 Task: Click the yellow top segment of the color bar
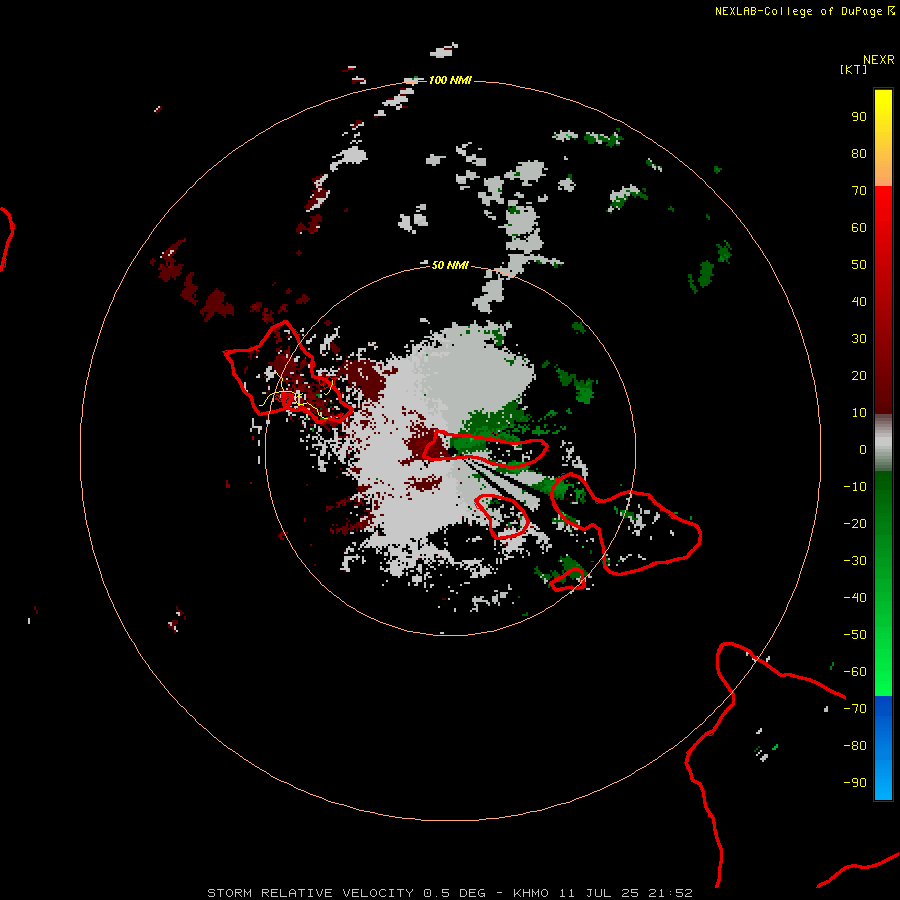(x=883, y=138)
